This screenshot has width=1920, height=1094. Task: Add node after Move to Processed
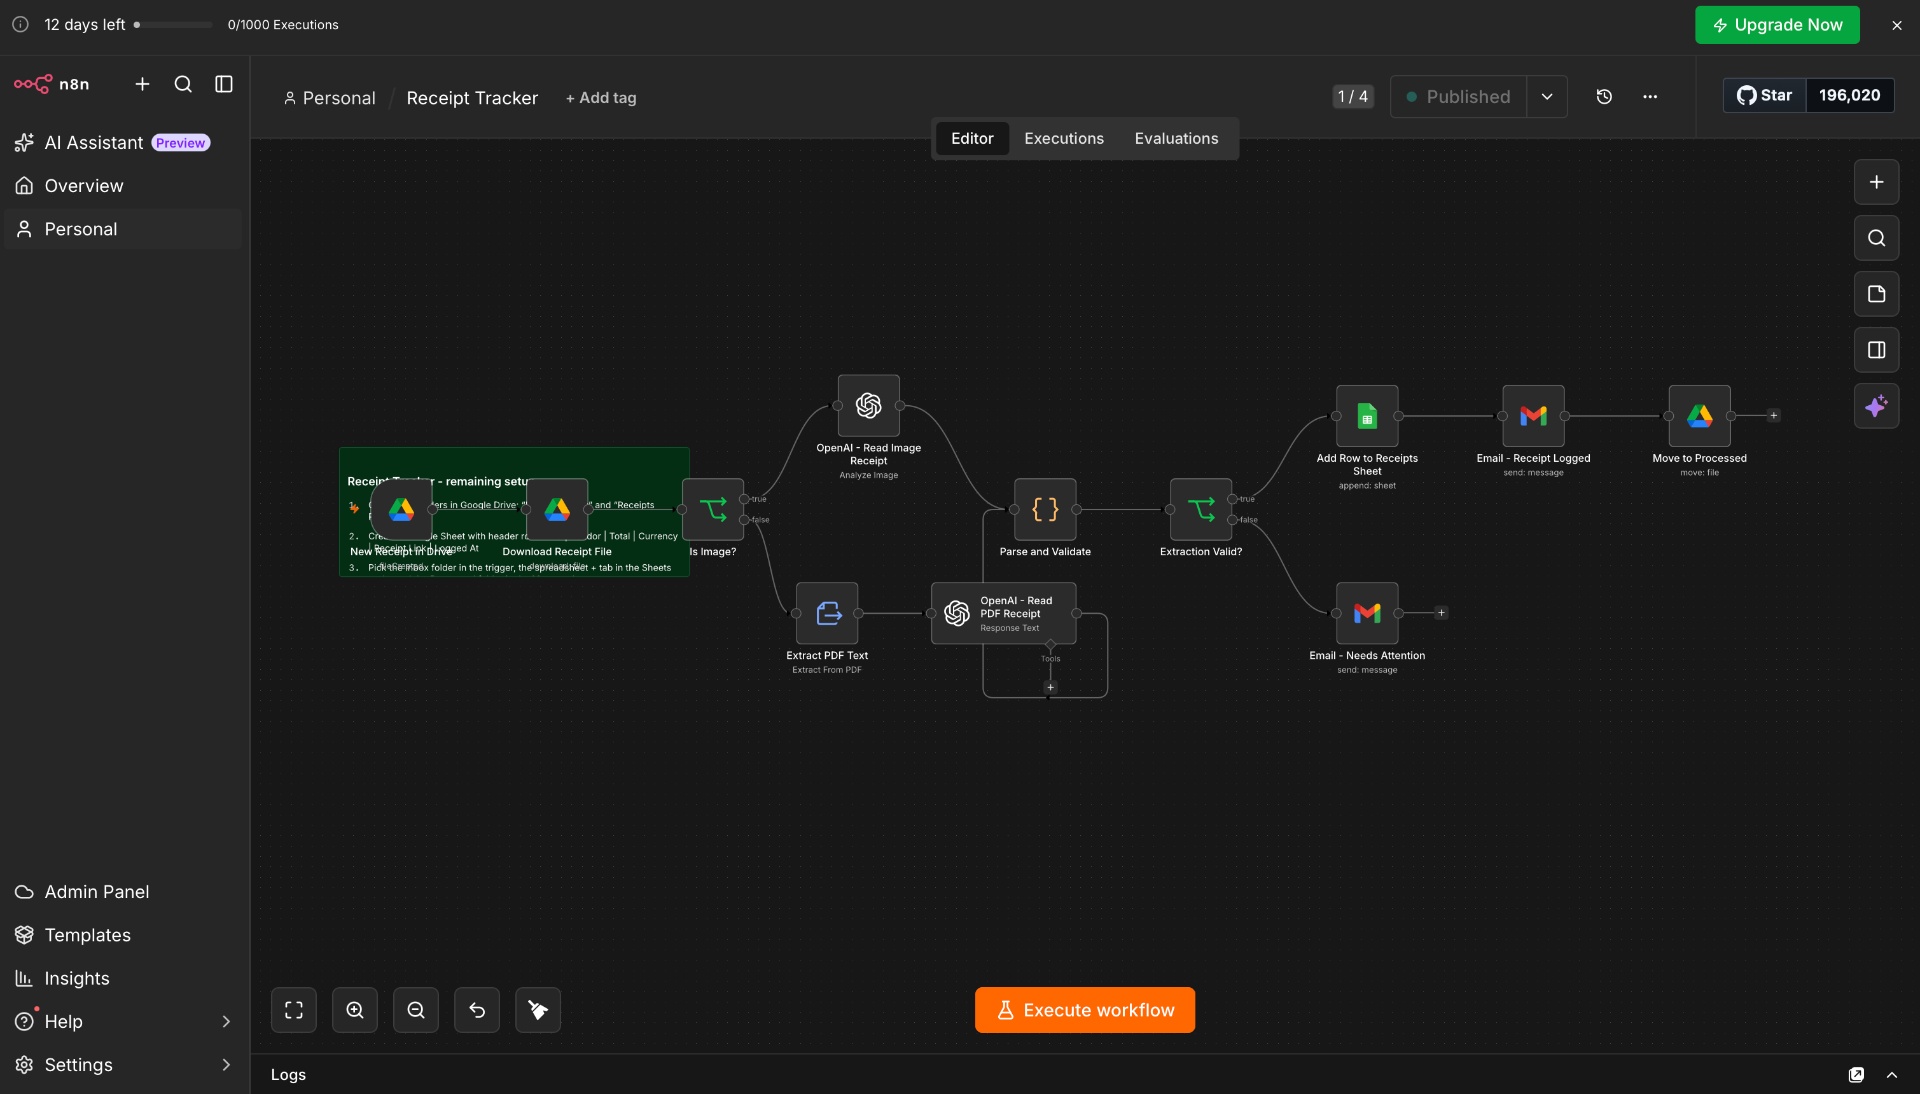click(1774, 416)
